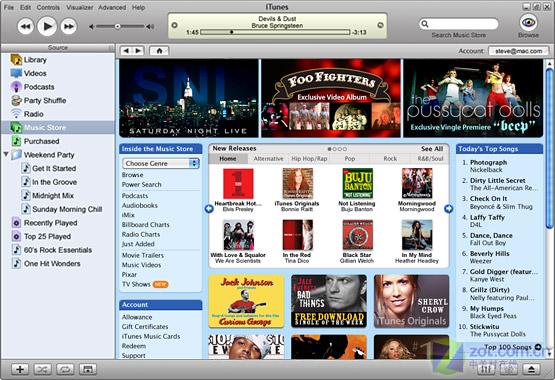Image resolution: width=555 pixels, height=380 pixels.
Task: Click the Top 100 Songs link
Action: point(513,347)
